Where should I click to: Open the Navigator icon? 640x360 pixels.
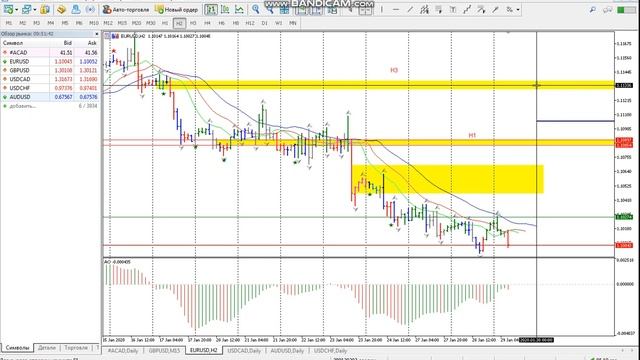76,9
